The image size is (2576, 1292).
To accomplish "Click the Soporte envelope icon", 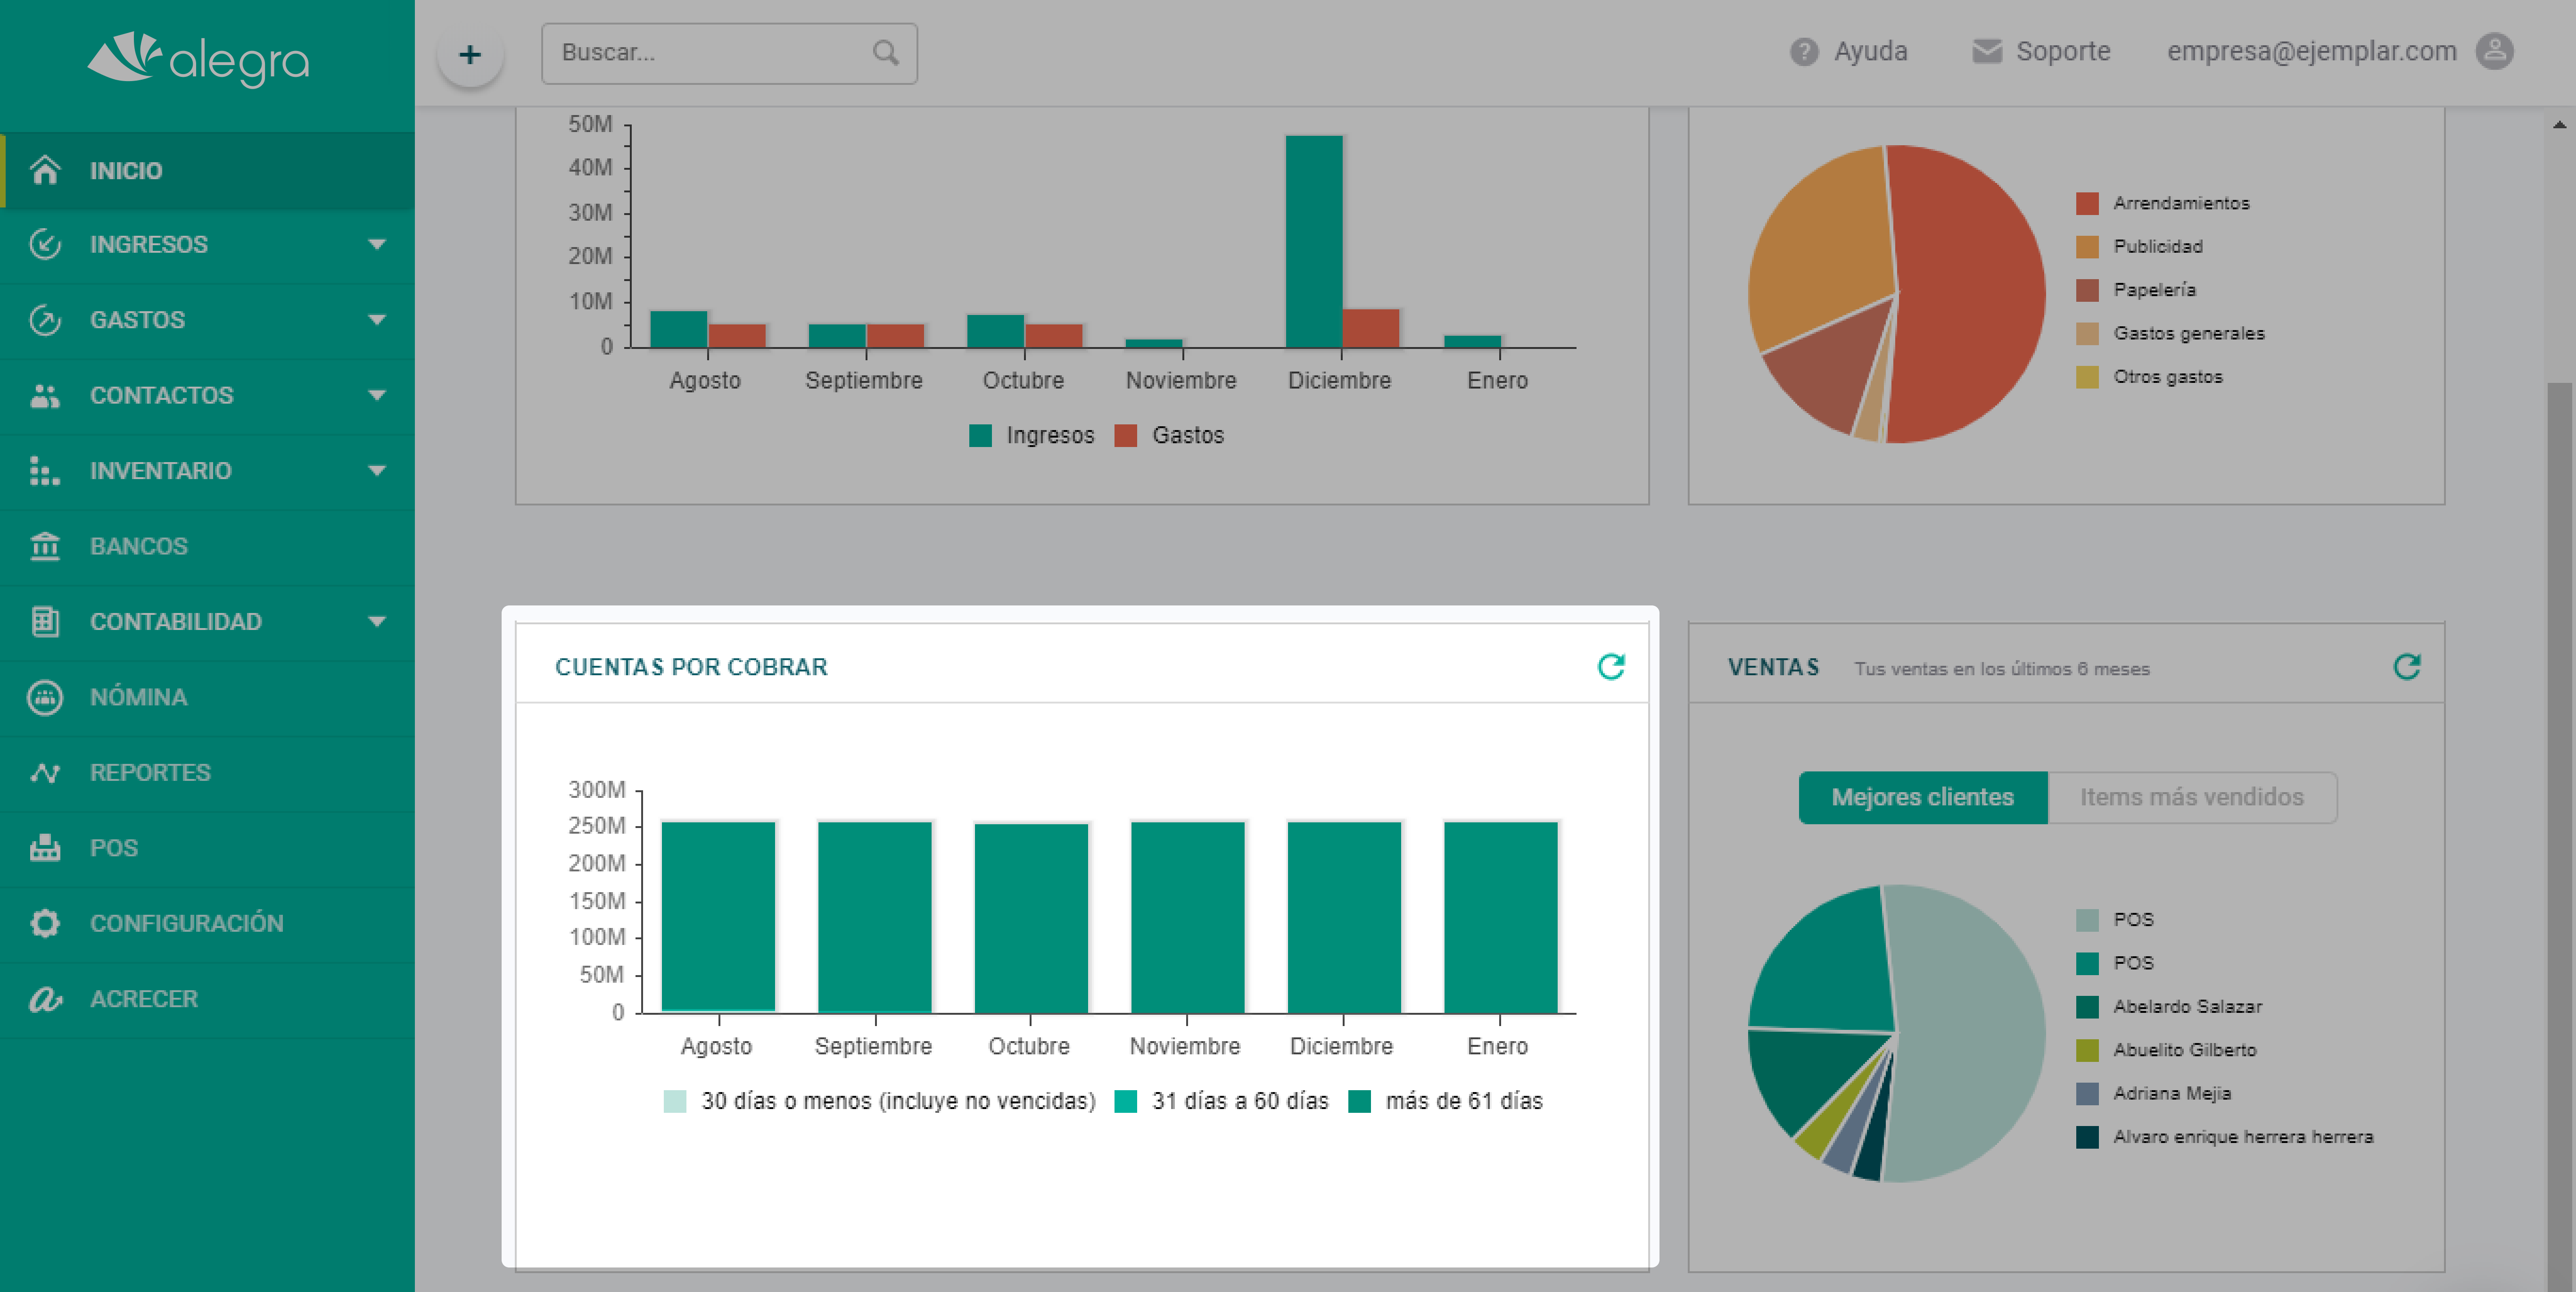I will click(x=1986, y=51).
